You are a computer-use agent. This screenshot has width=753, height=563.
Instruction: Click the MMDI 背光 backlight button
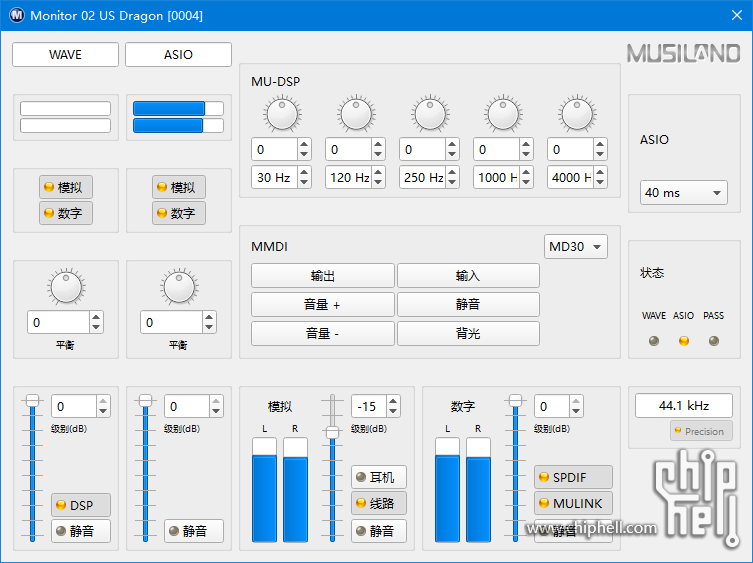tap(468, 333)
